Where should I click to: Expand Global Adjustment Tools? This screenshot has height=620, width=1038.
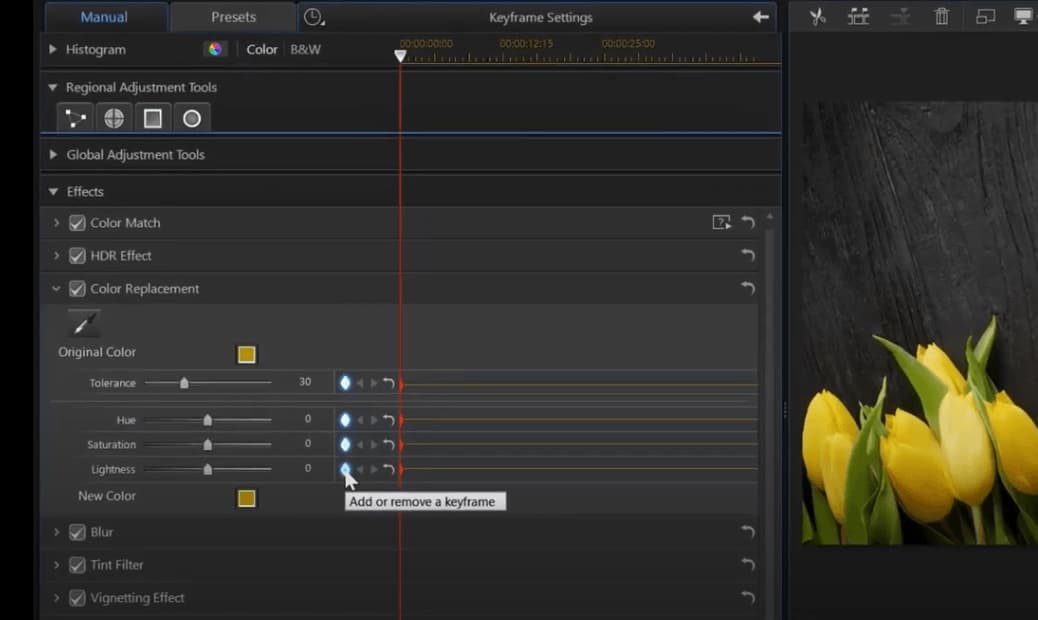[53, 155]
